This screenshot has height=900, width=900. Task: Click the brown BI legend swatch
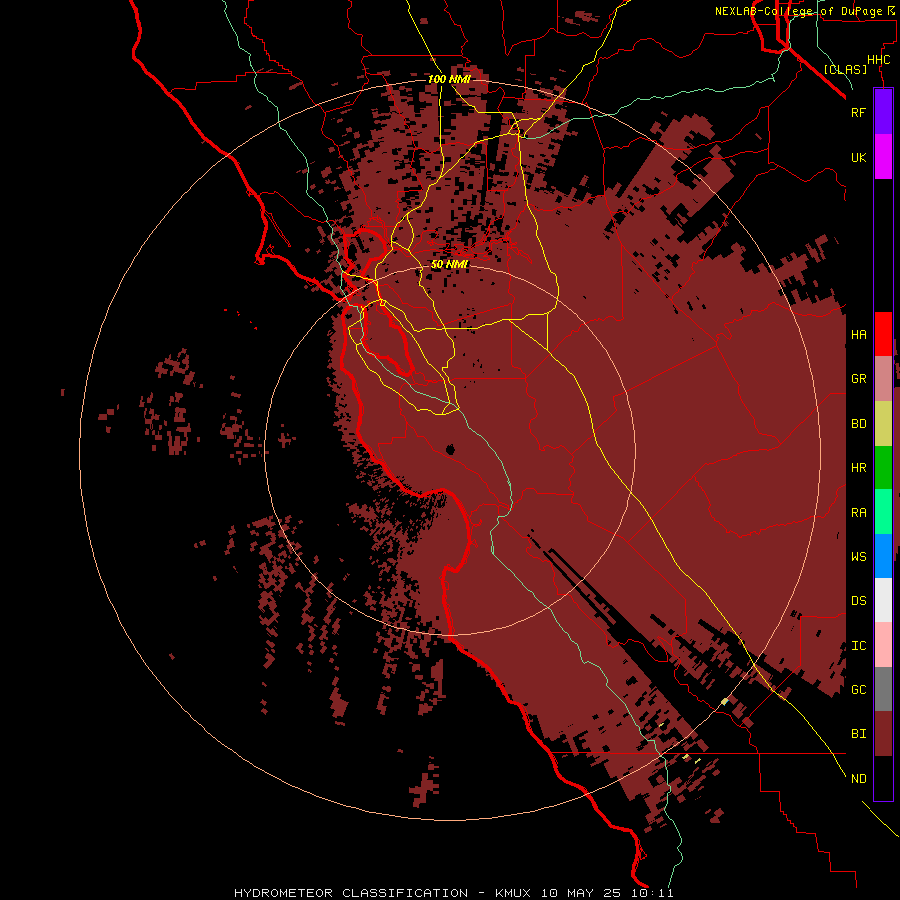click(x=883, y=734)
